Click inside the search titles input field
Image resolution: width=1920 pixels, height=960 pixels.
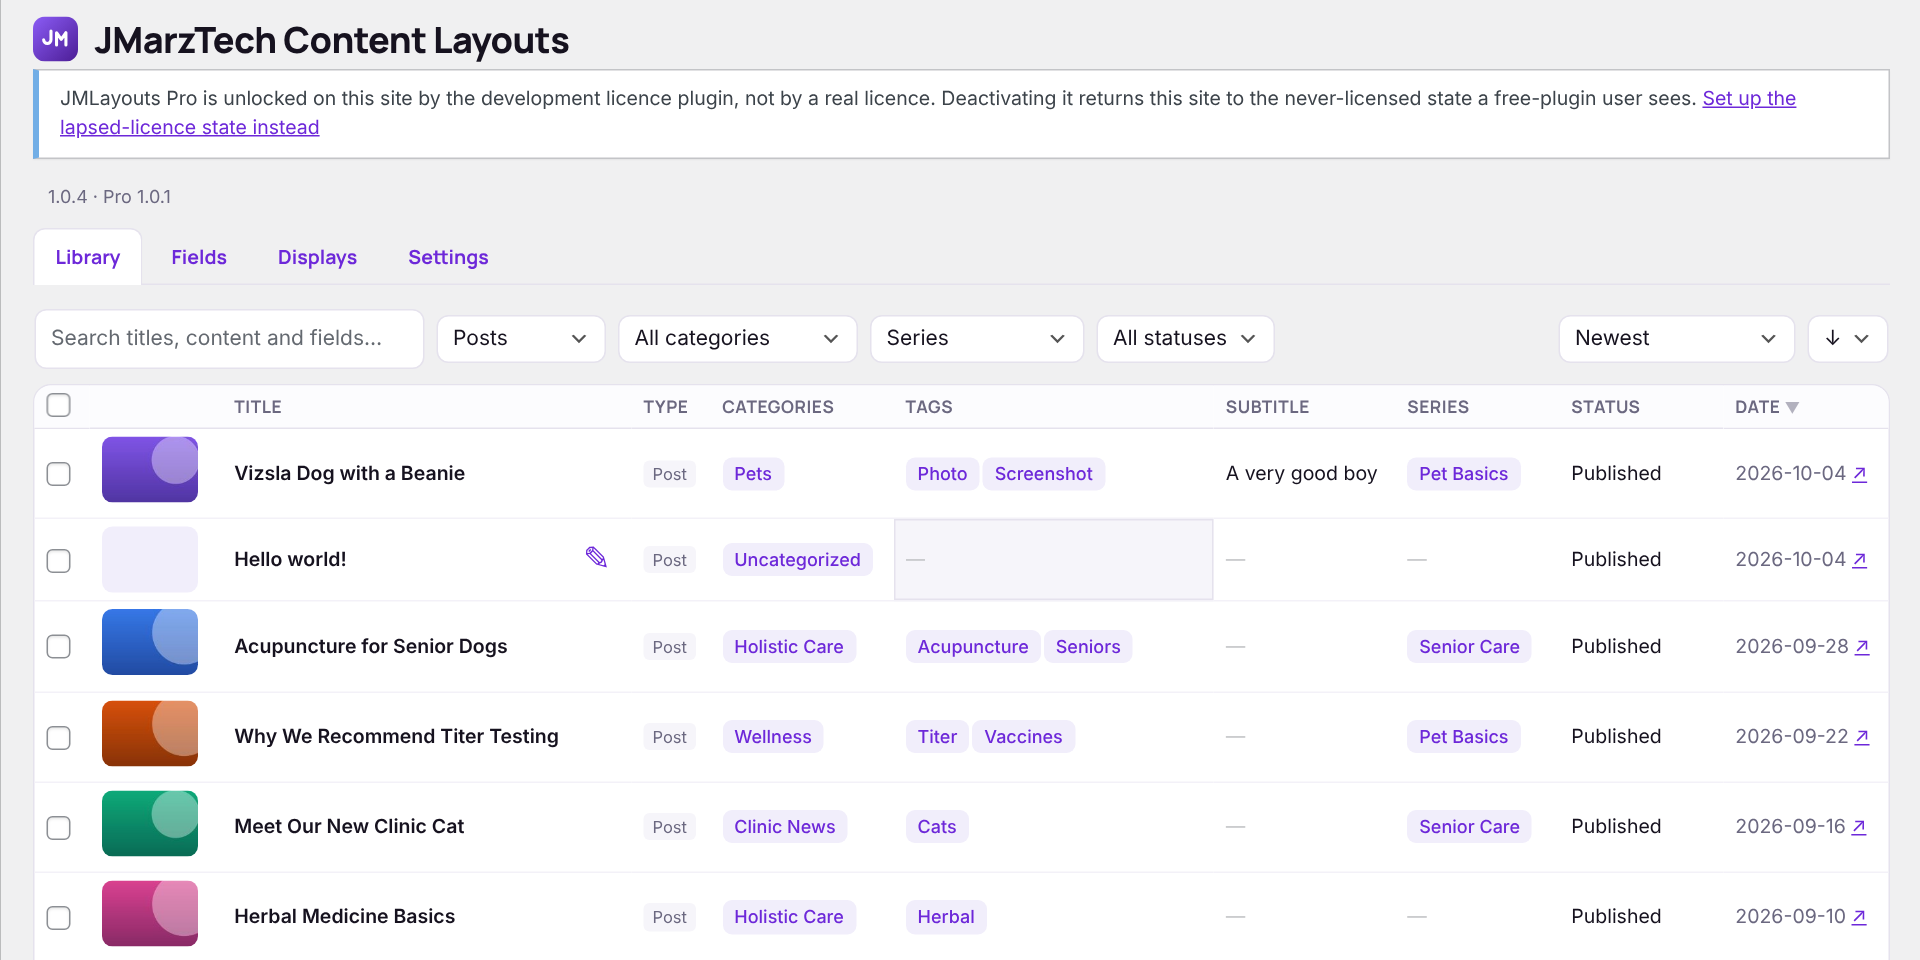(x=229, y=339)
